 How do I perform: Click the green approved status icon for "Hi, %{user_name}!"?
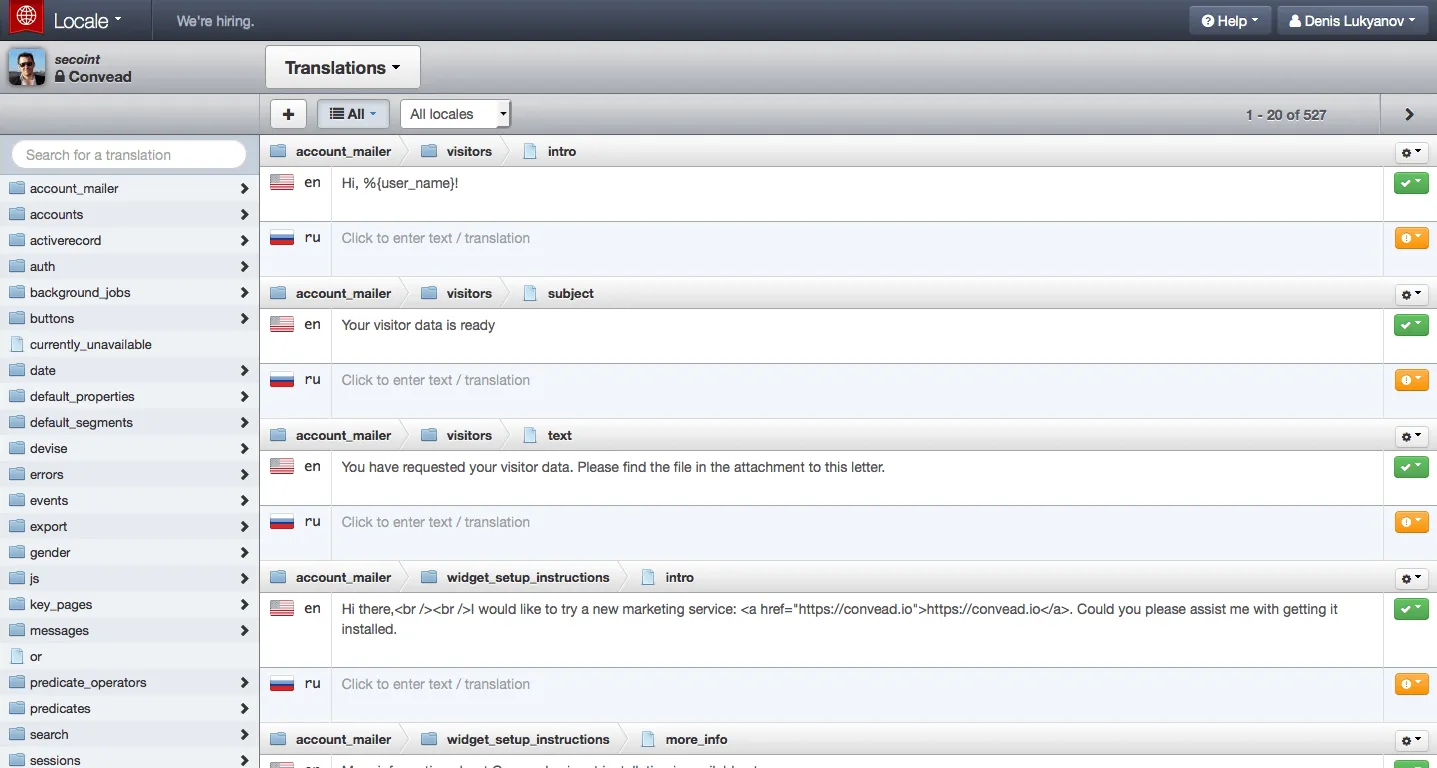click(x=1410, y=182)
